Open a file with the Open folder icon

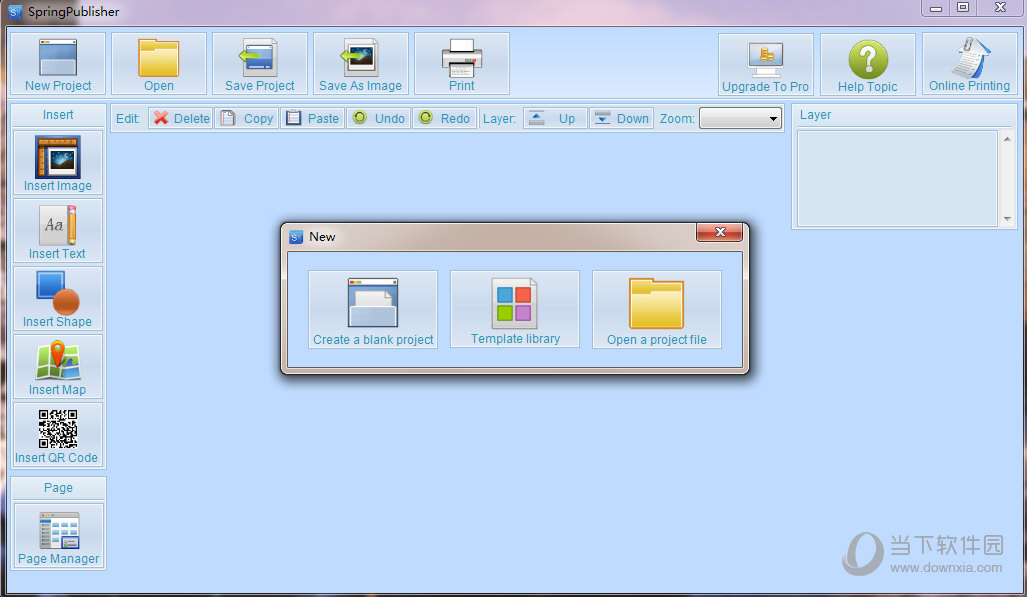pyautogui.click(x=159, y=64)
